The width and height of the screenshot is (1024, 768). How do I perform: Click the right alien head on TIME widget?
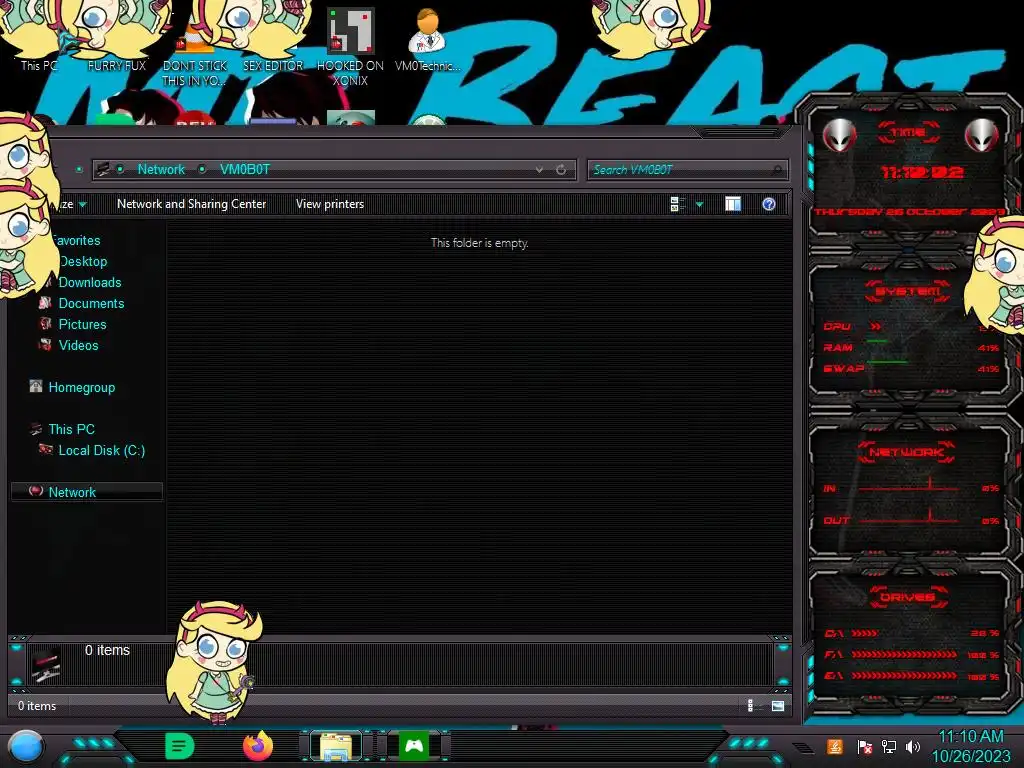(982, 135)
